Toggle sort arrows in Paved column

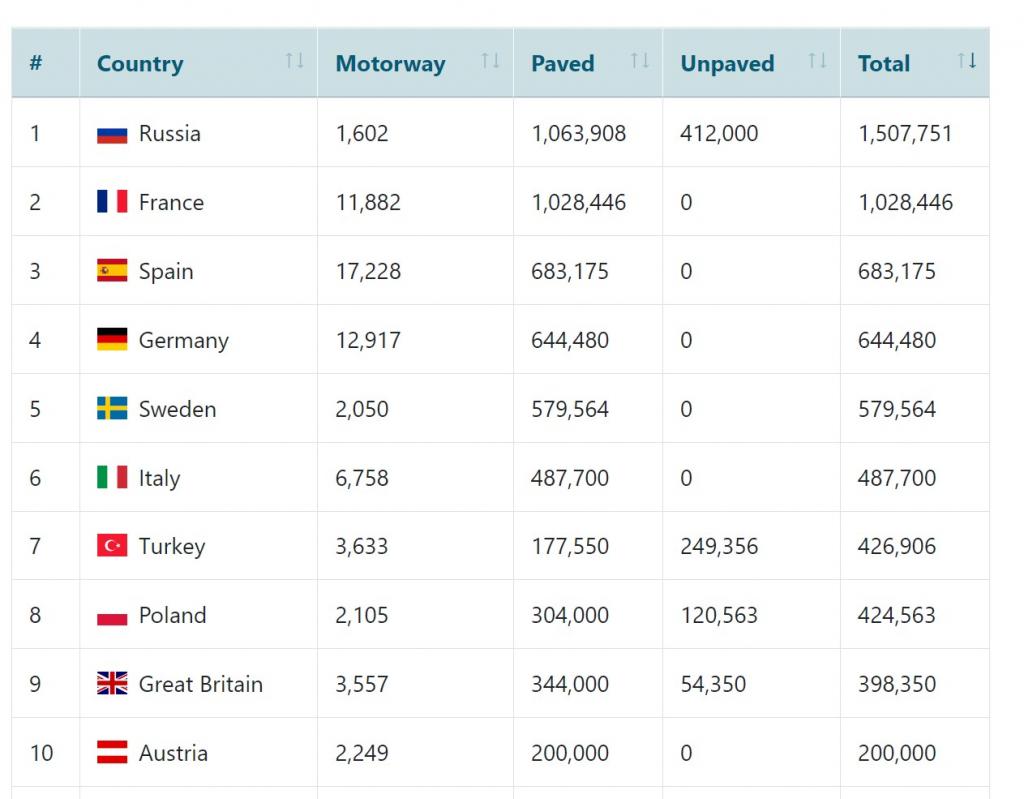pos(640,61)
